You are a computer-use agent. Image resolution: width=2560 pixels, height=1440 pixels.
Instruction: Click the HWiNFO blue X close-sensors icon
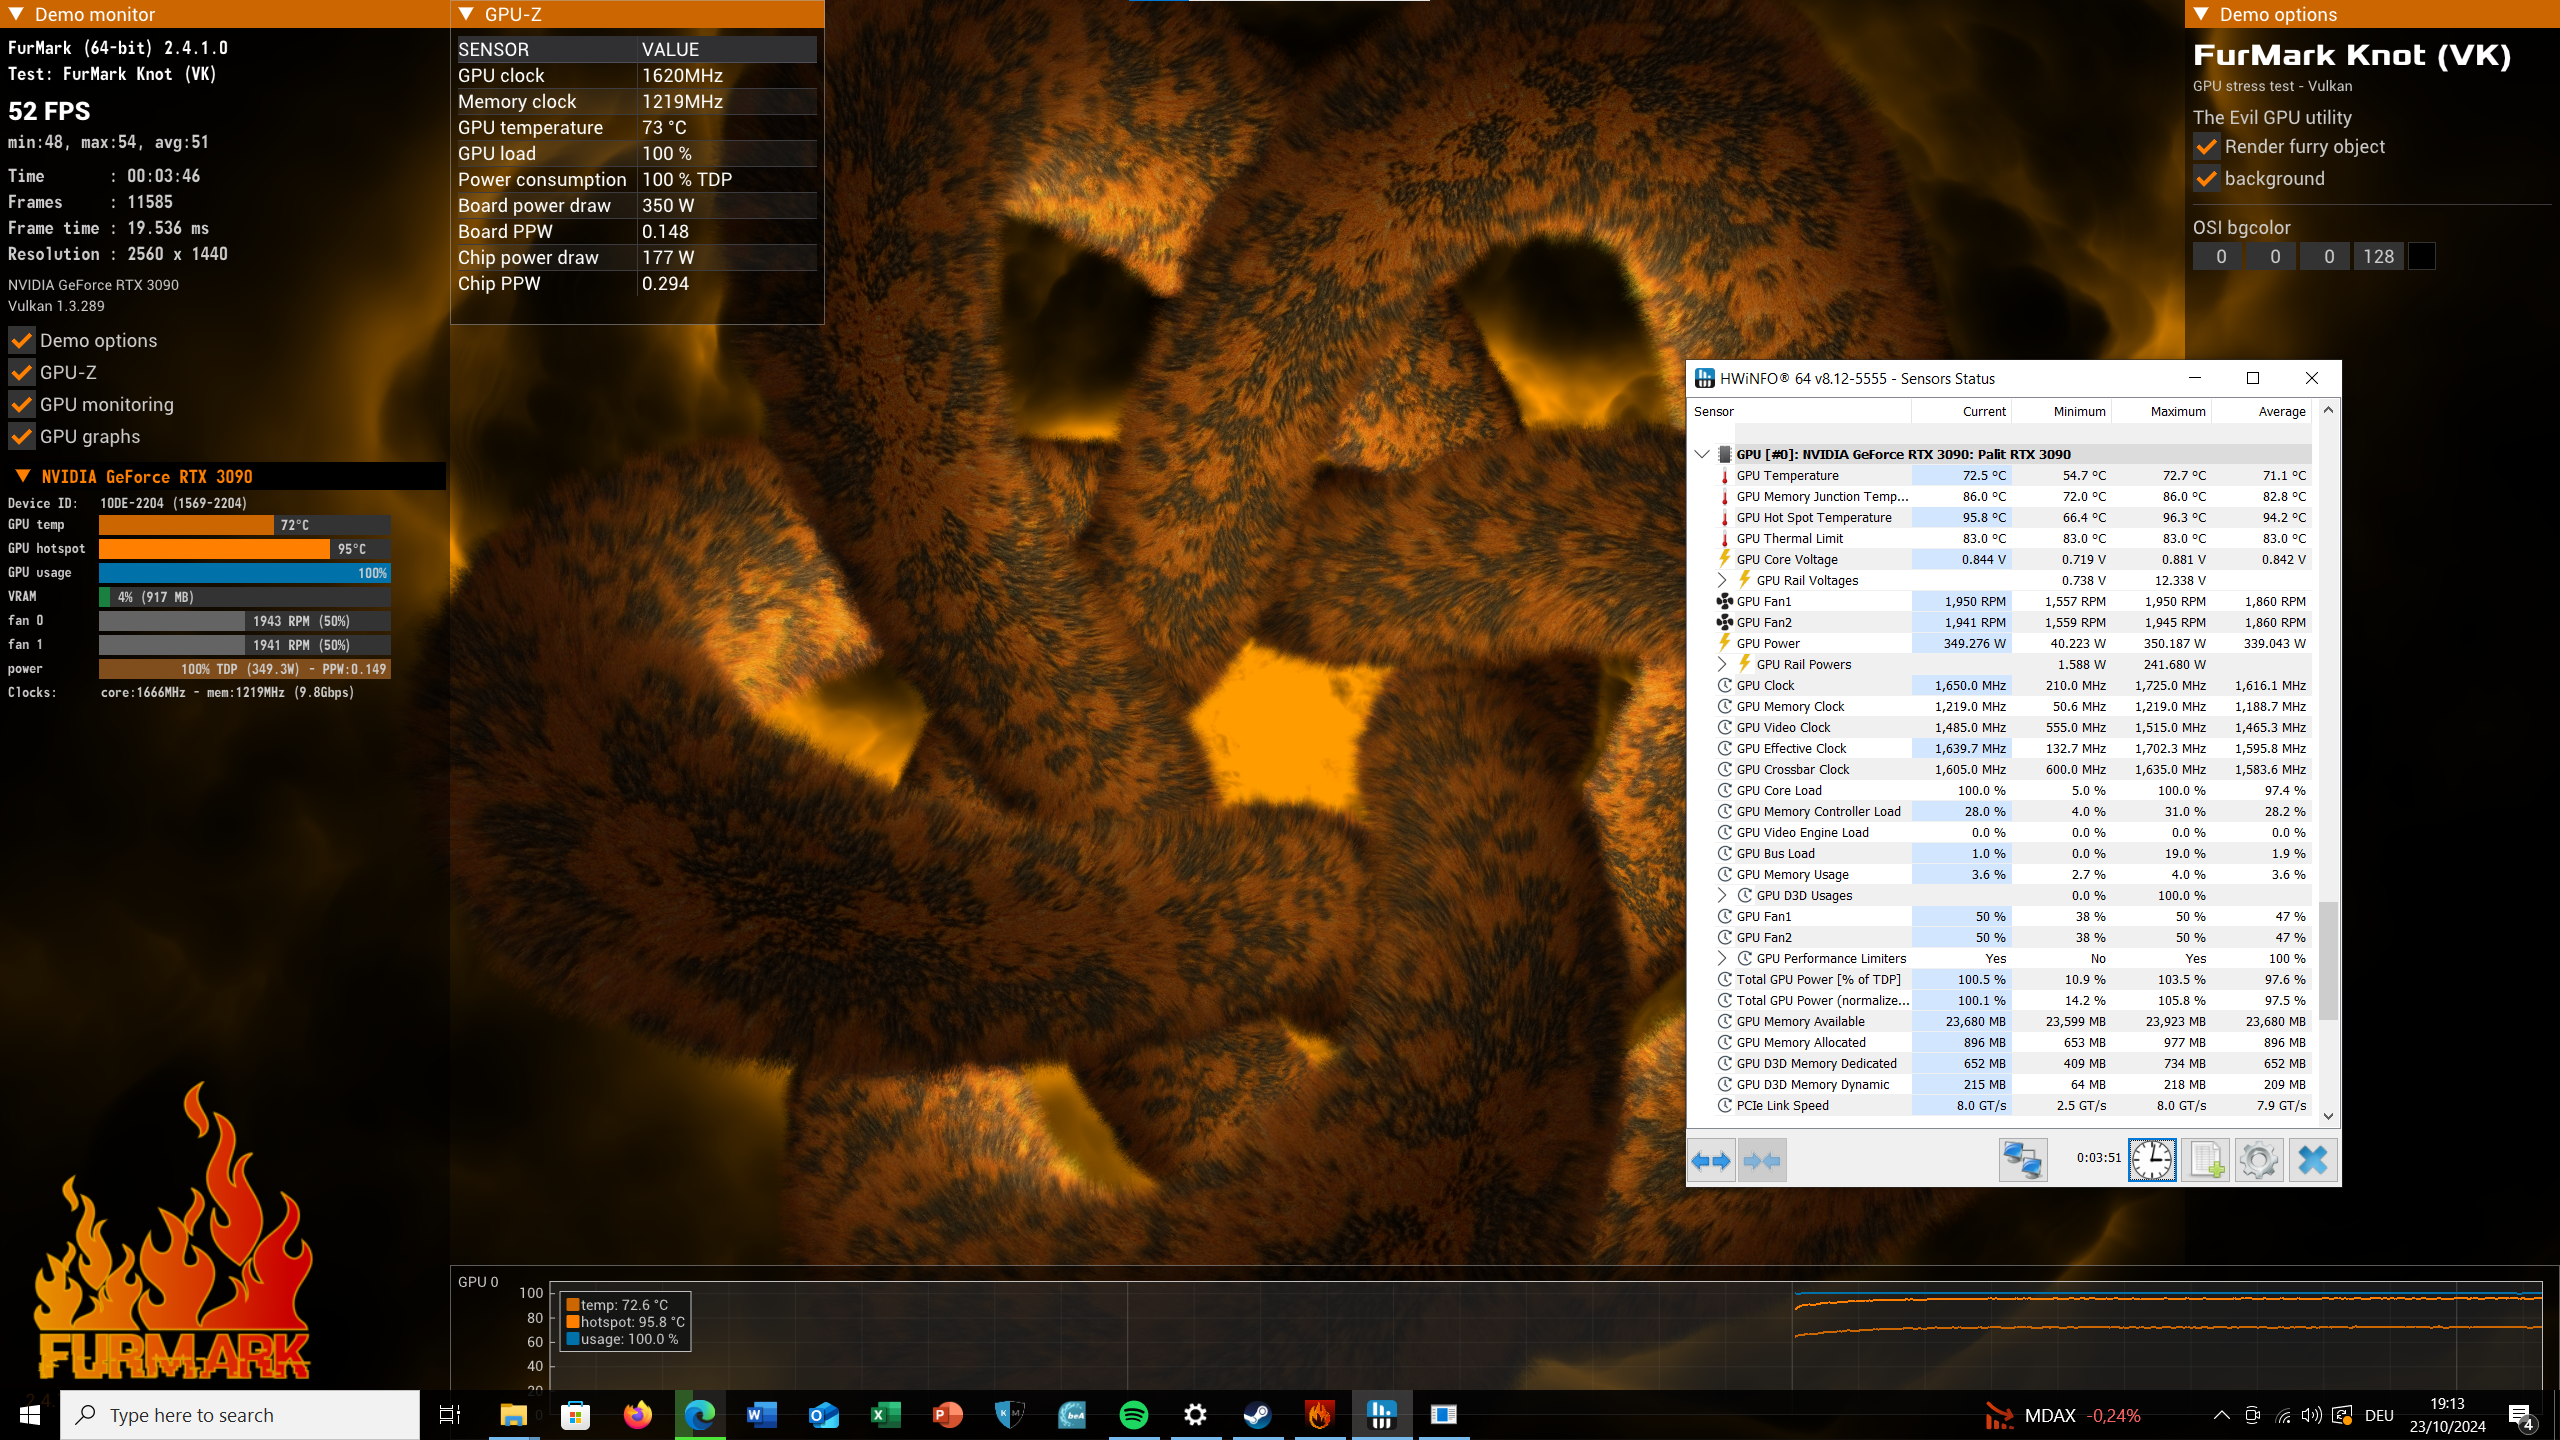click(2312, 1160)
